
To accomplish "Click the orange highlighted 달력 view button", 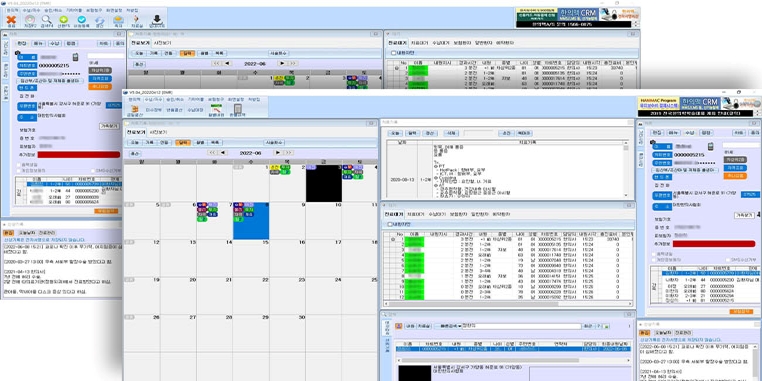I will [x=183, y=143].
